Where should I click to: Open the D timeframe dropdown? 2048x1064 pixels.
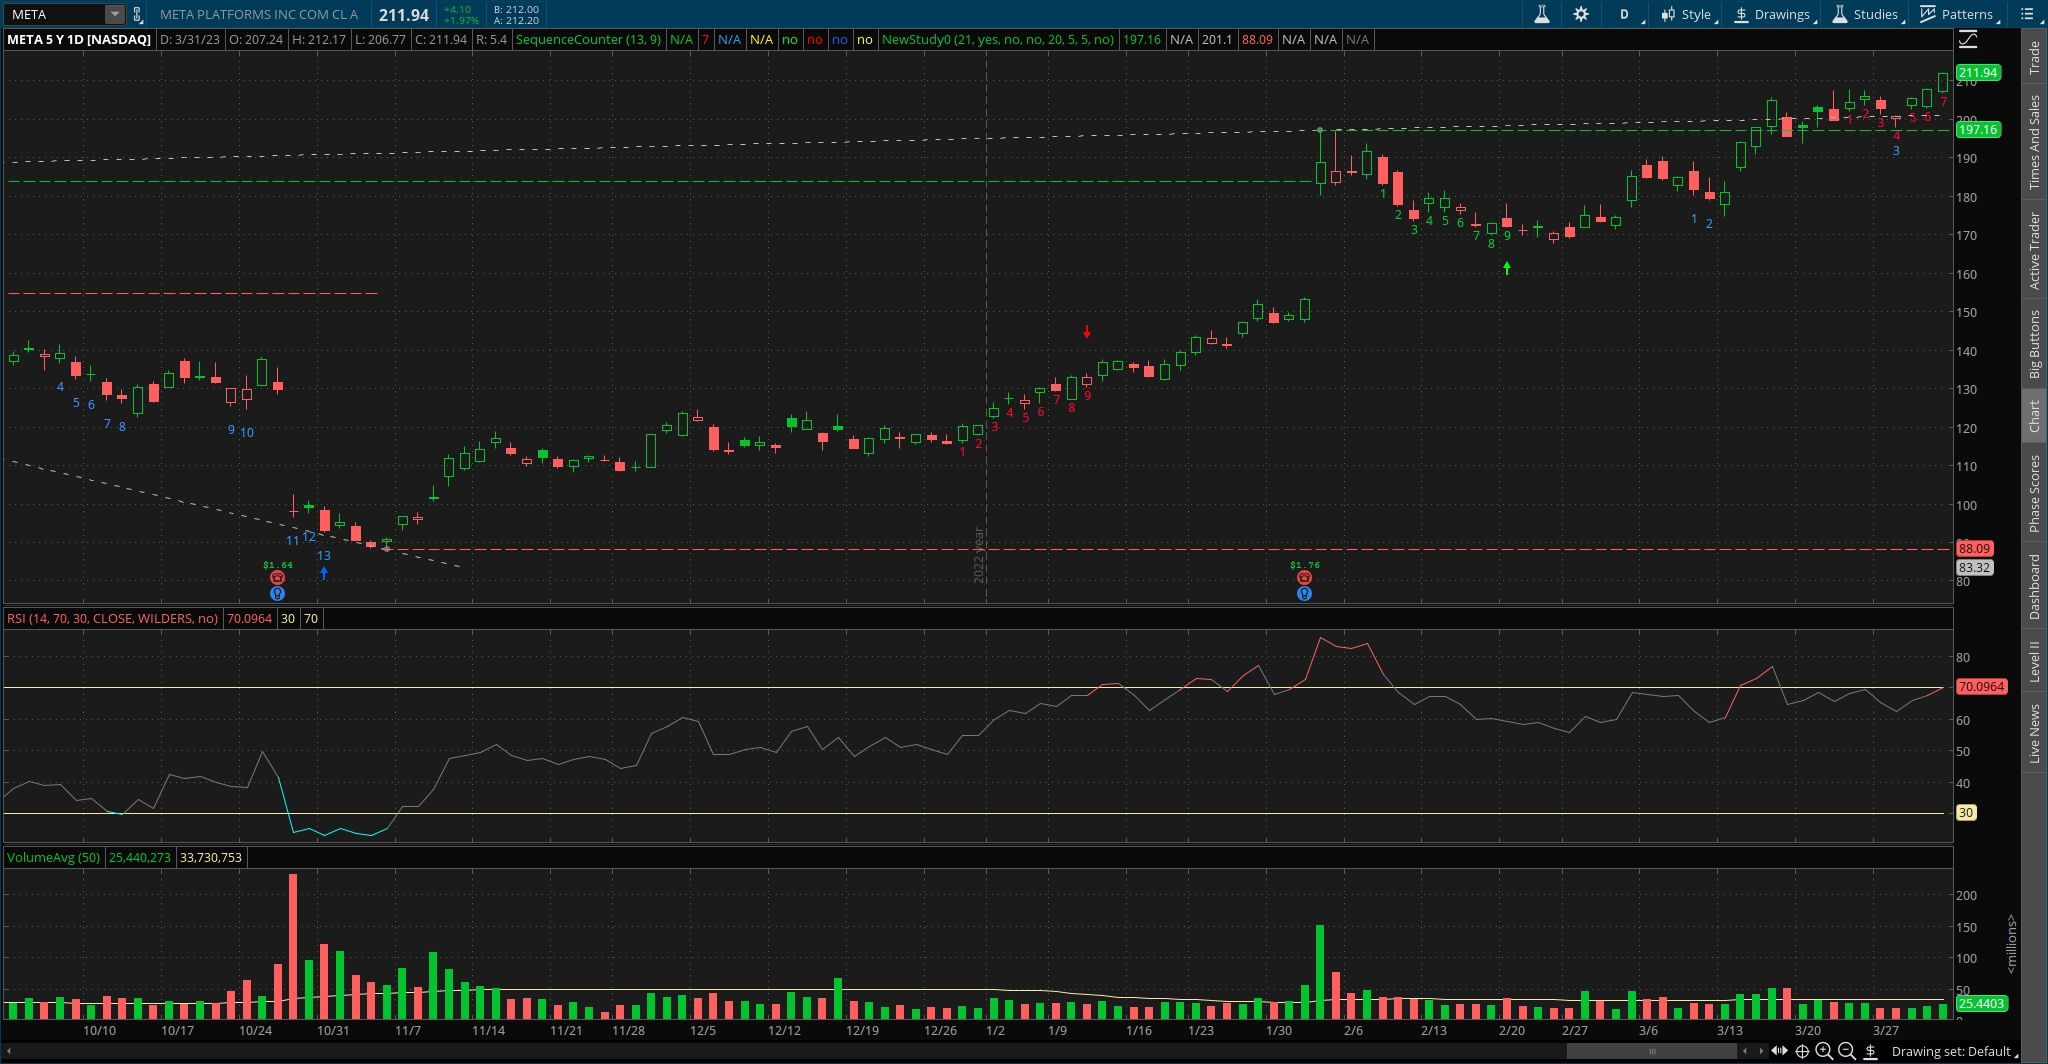pos(1625,14)
